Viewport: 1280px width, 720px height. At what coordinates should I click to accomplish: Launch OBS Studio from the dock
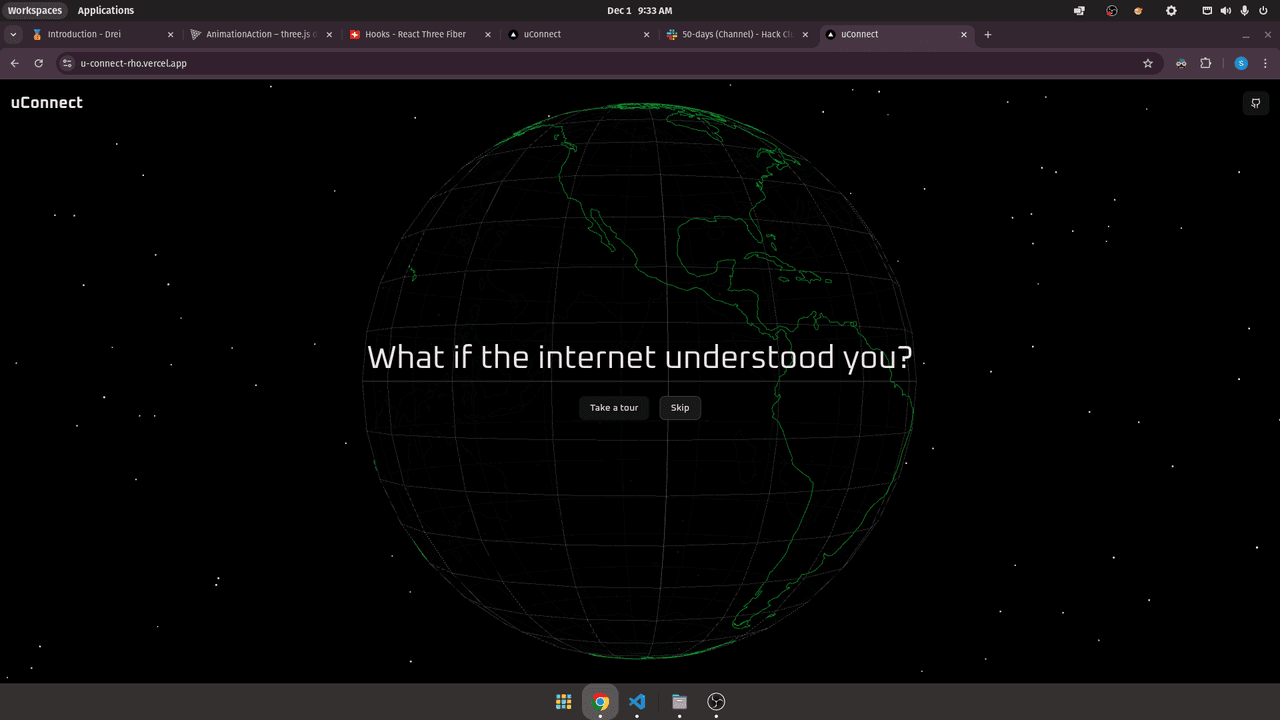pyautogui.click(x=716, y=702)
